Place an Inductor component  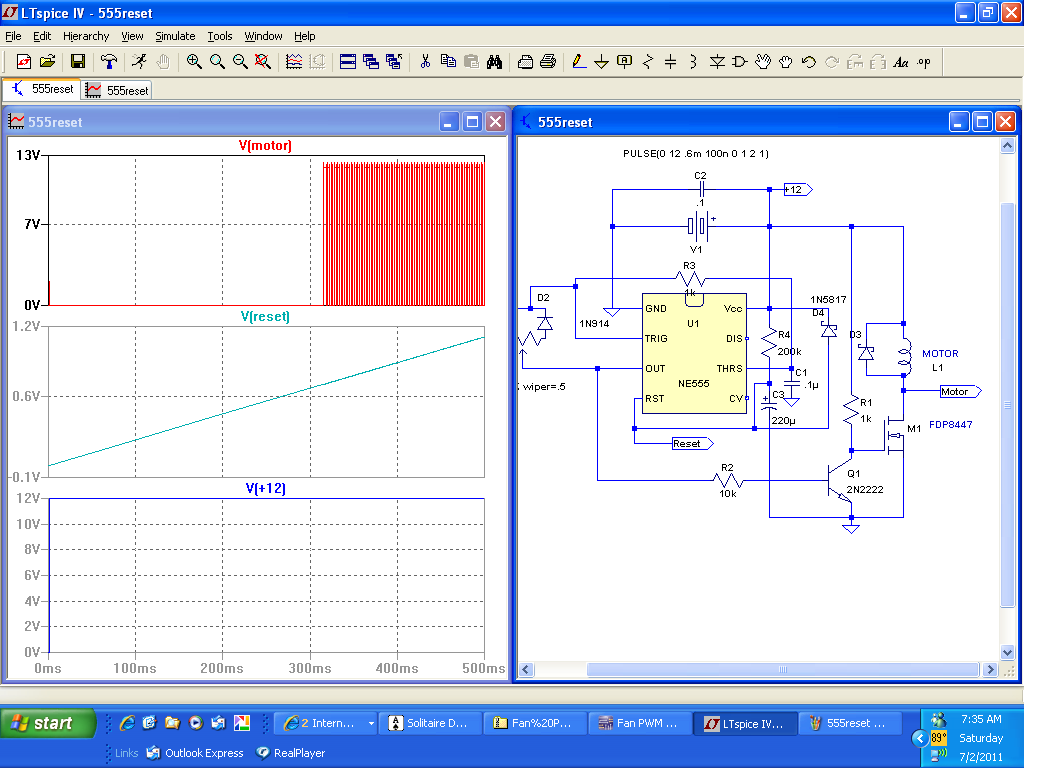tap(693, 62)
